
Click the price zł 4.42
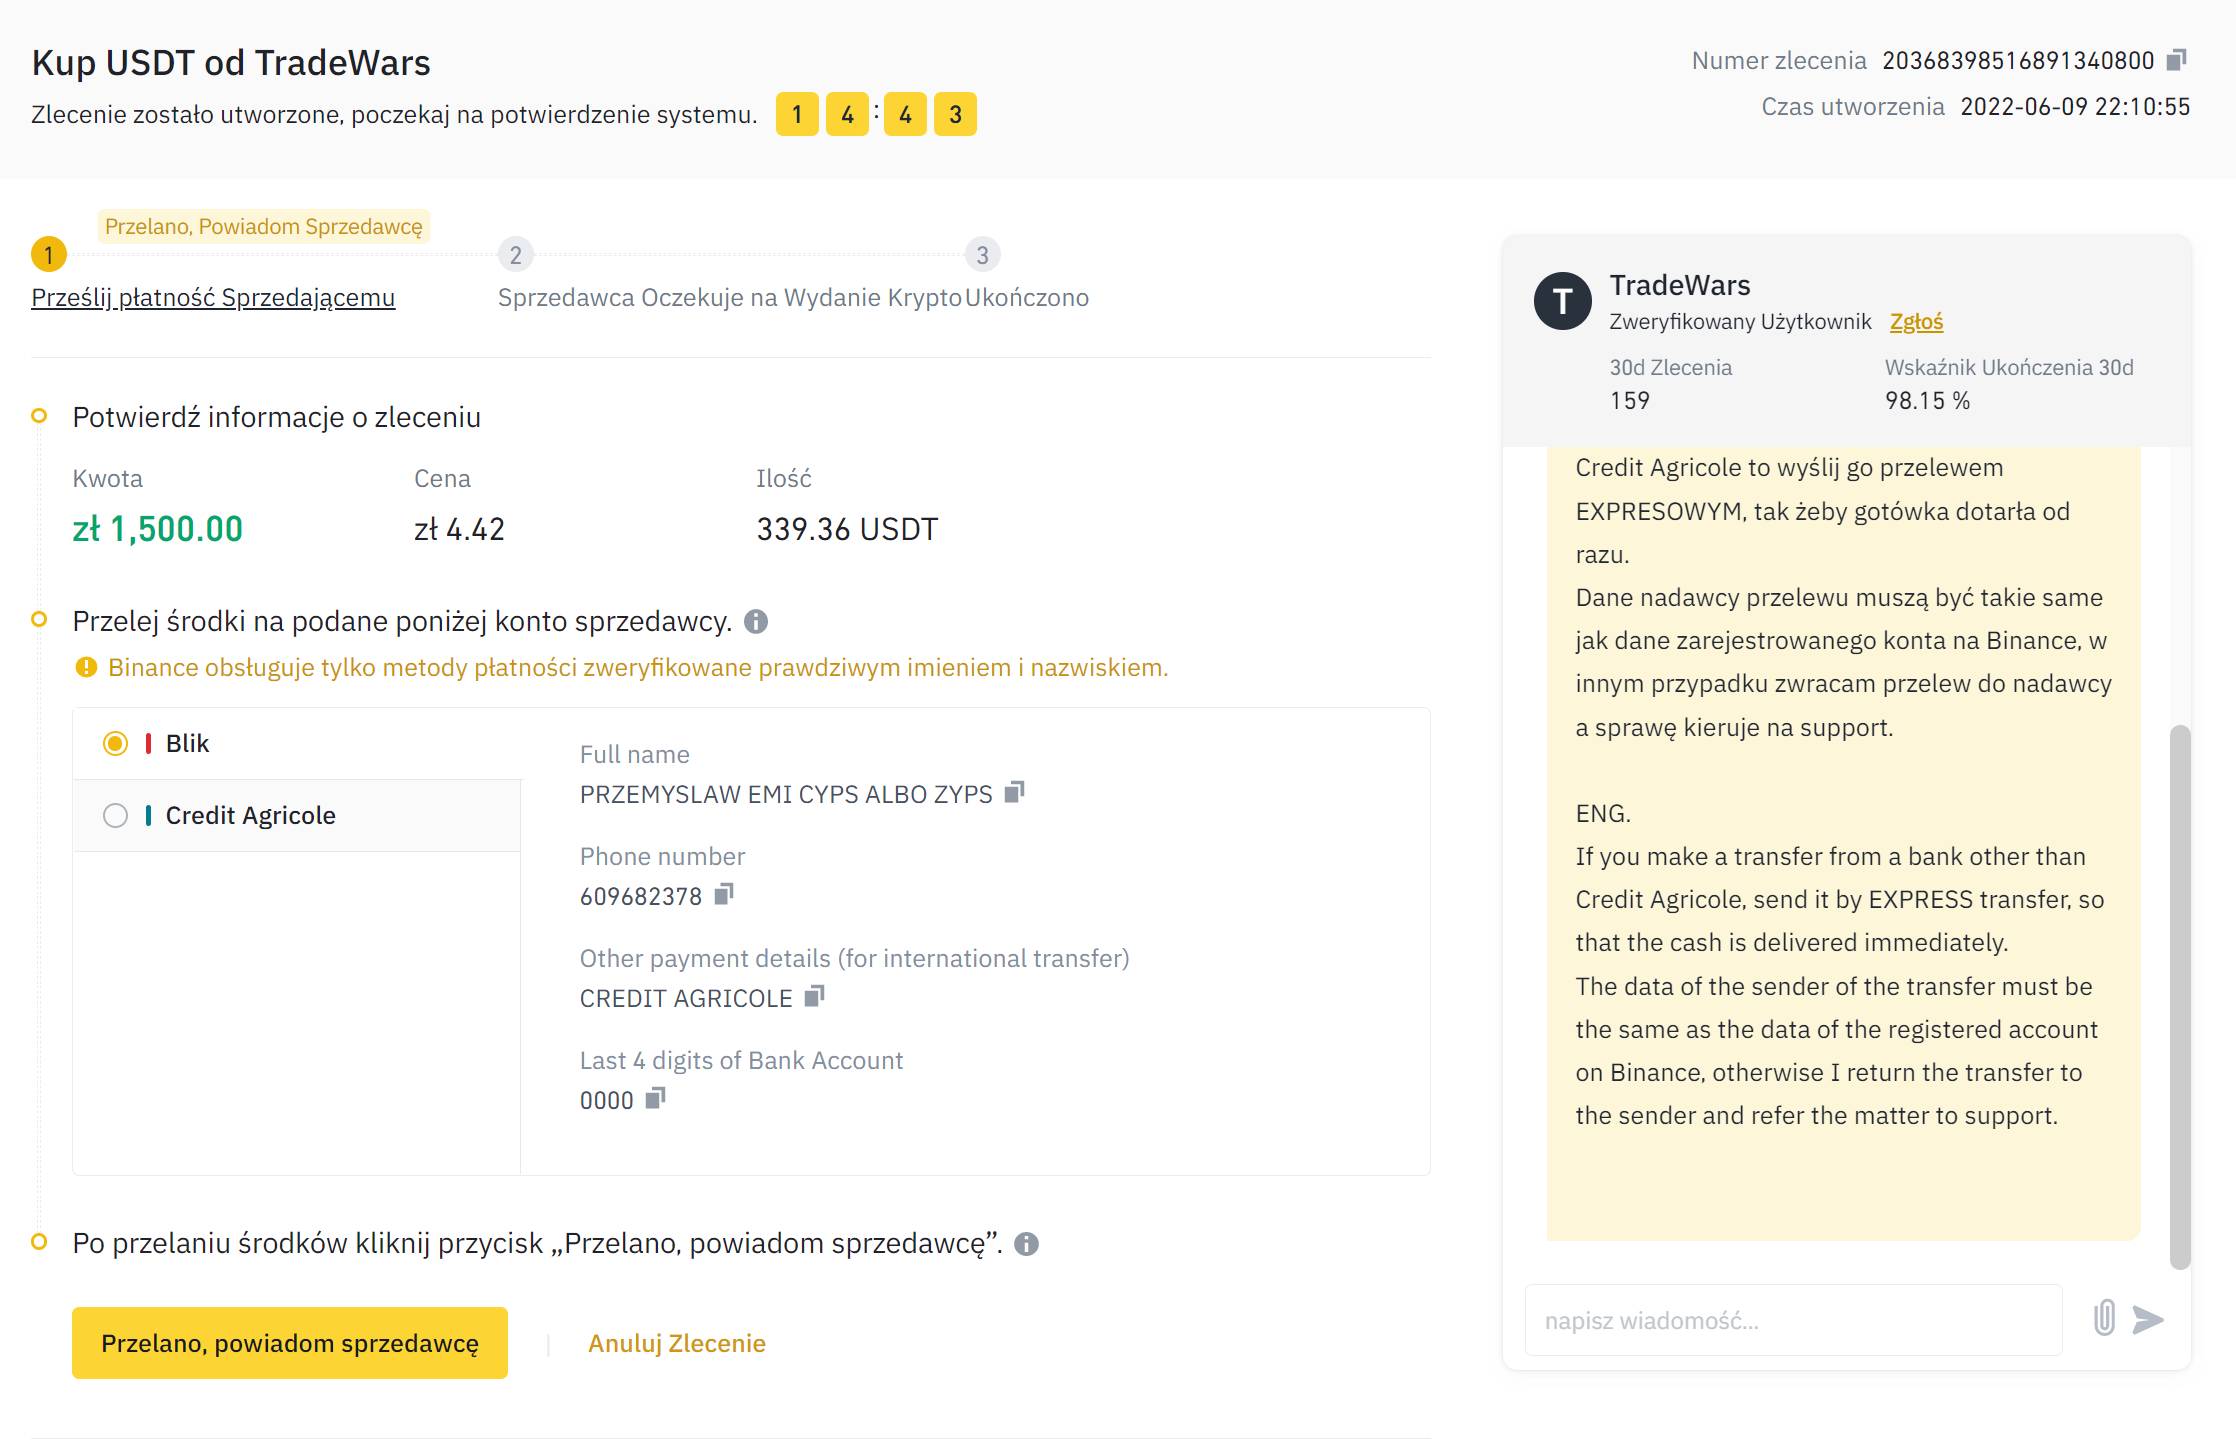pos(460,529)
